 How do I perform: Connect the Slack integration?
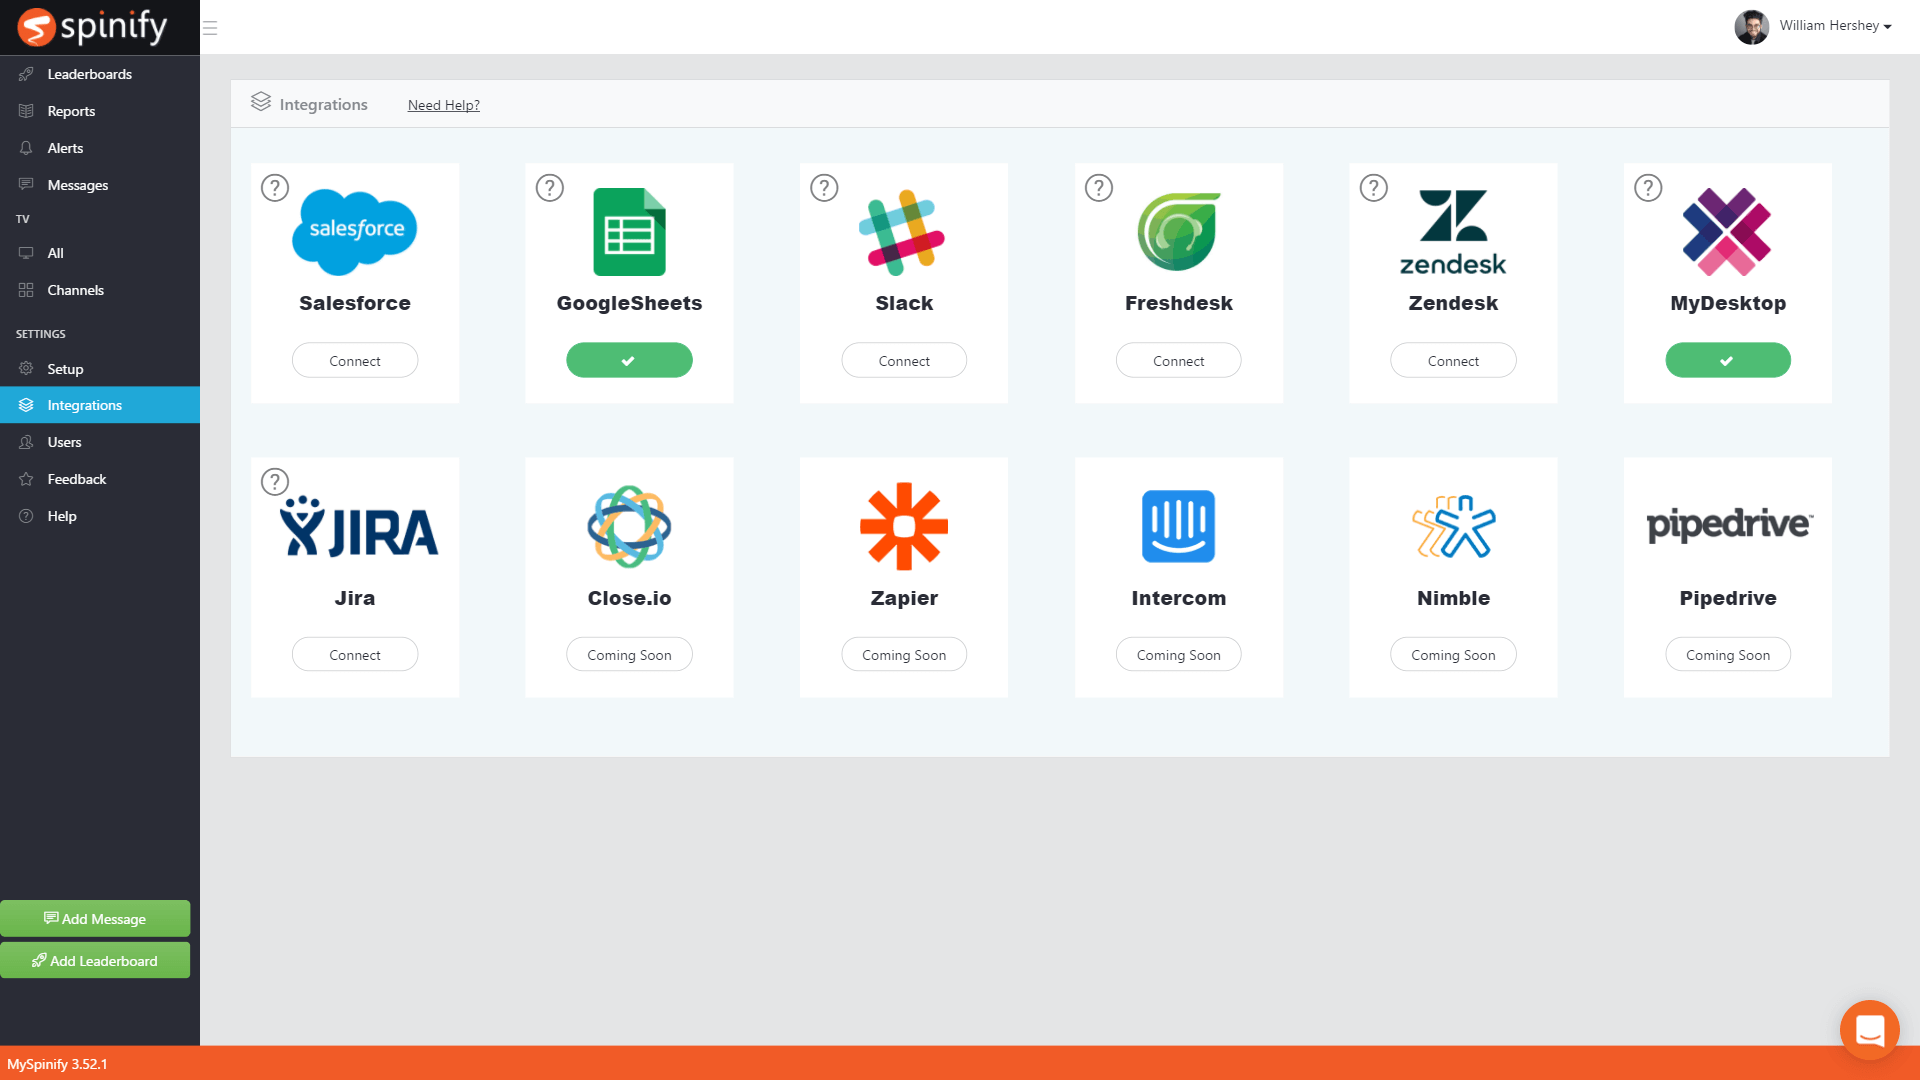(904, 360)
